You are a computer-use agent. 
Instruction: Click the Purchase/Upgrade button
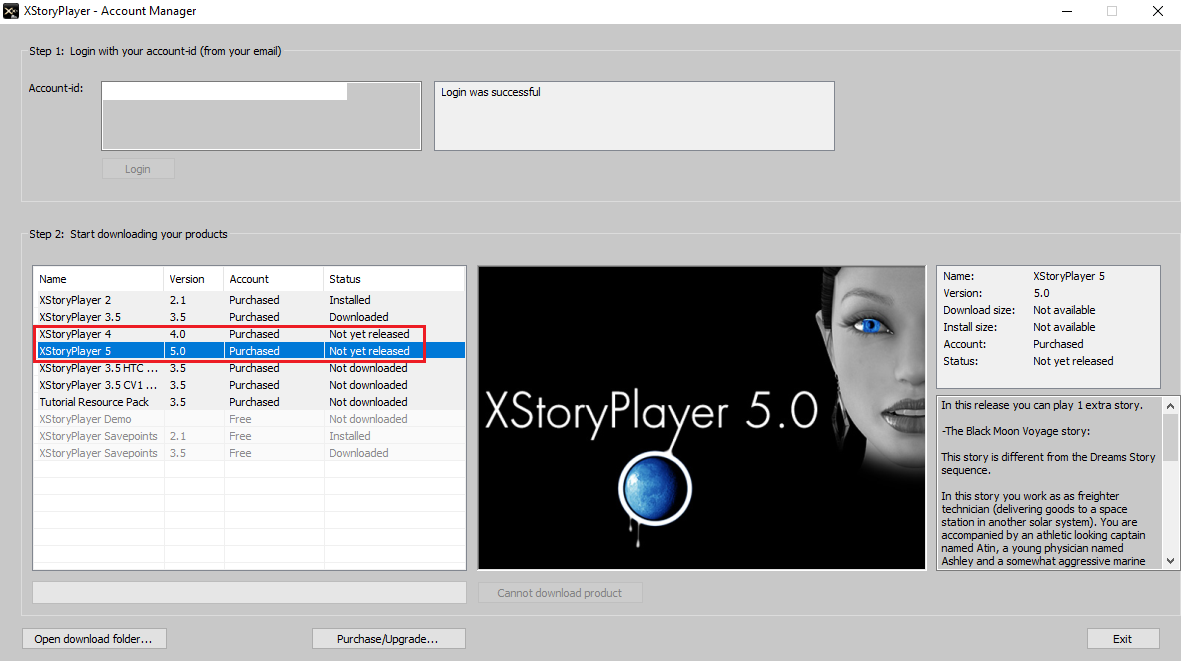(x=388, y=638)
